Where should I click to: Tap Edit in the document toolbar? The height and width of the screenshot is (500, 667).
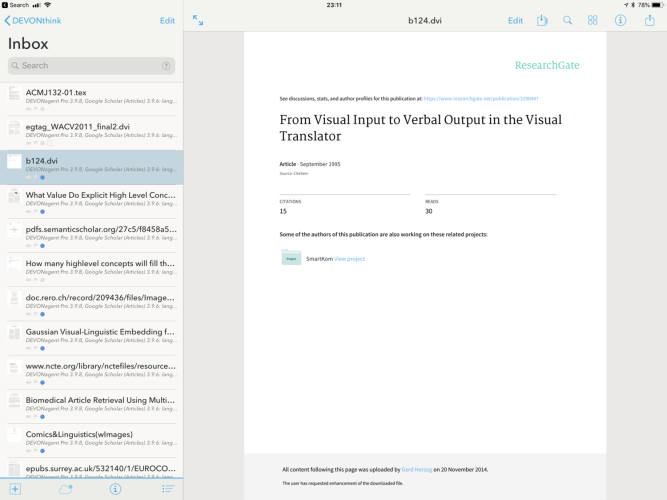pos(515,20)
